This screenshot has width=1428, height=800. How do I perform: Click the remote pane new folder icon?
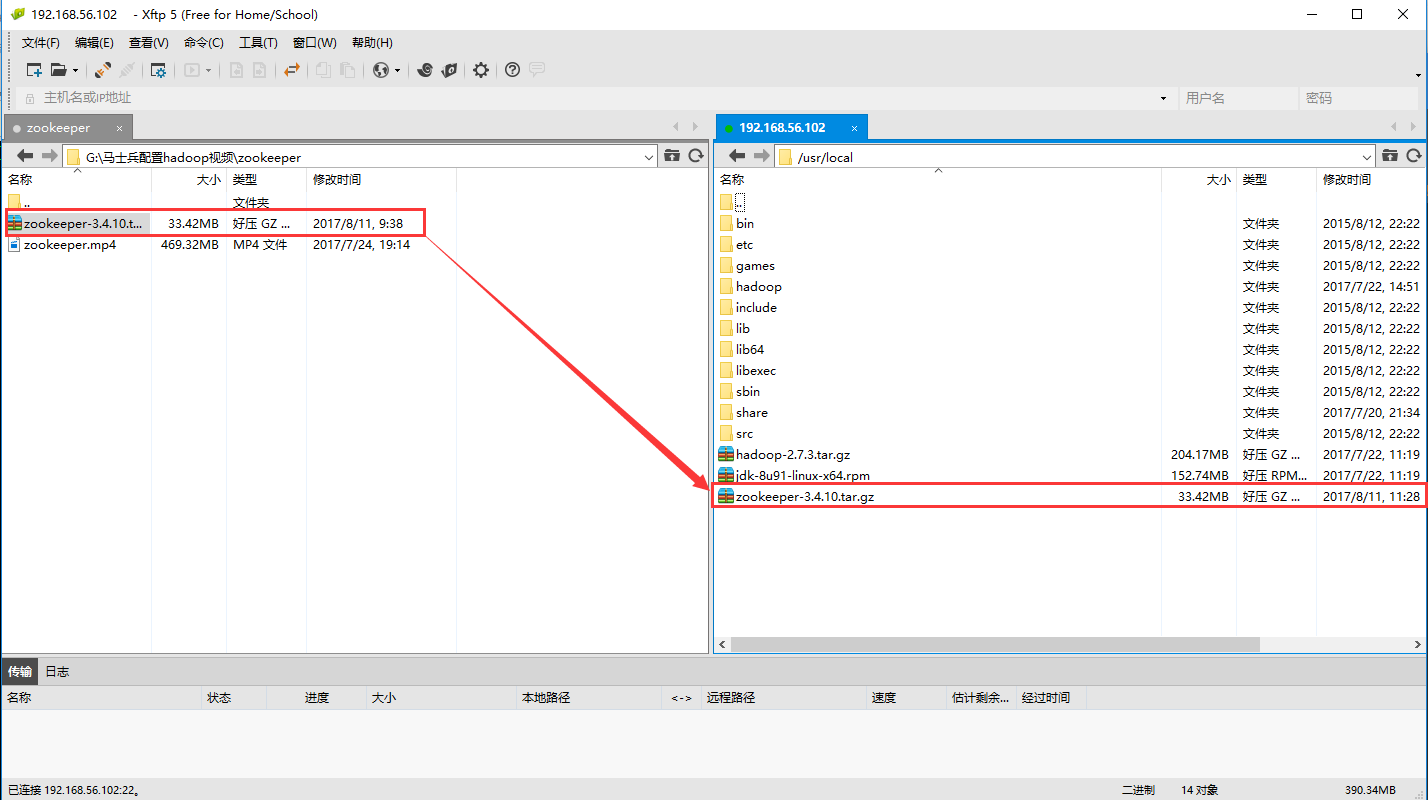click(x=1390, y=156)
